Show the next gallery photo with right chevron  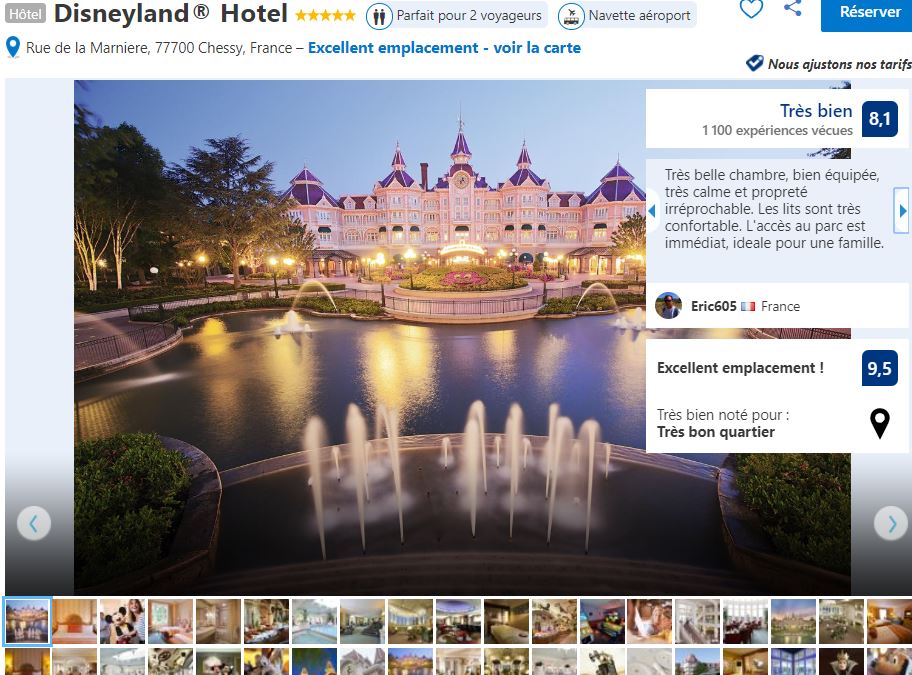pos(891,524)
